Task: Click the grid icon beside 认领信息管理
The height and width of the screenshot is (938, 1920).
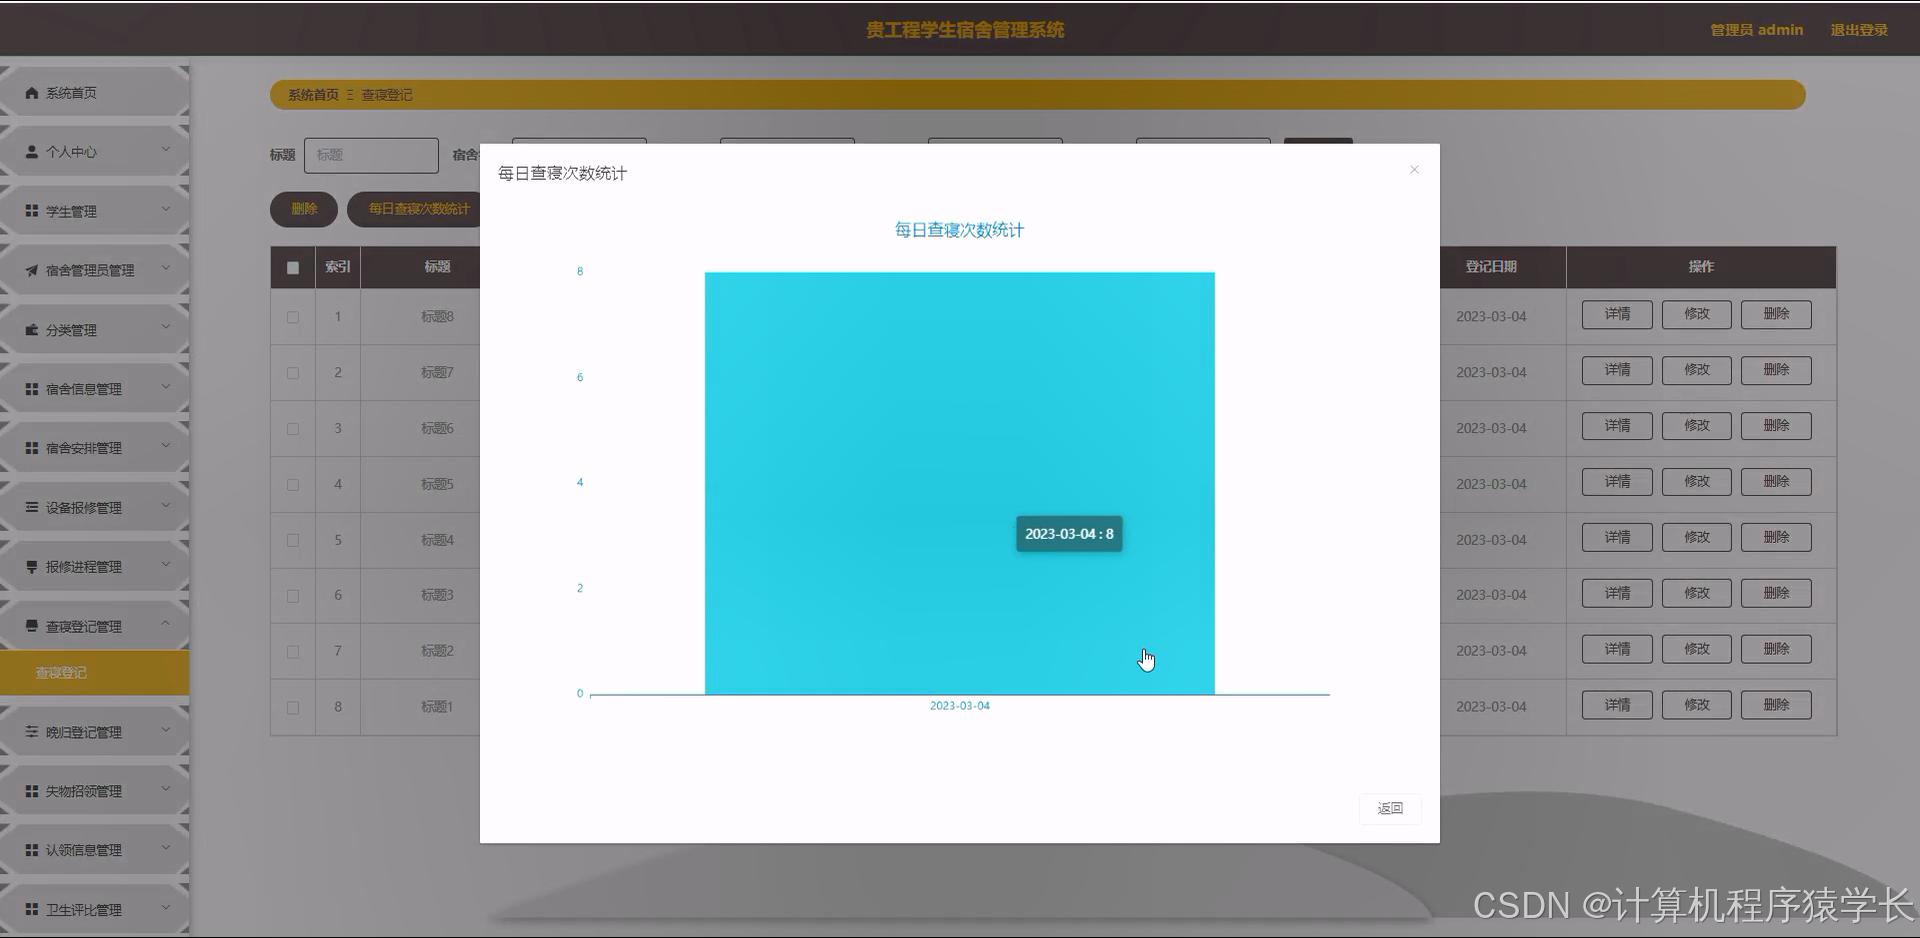Action: (x=32, y=850)
